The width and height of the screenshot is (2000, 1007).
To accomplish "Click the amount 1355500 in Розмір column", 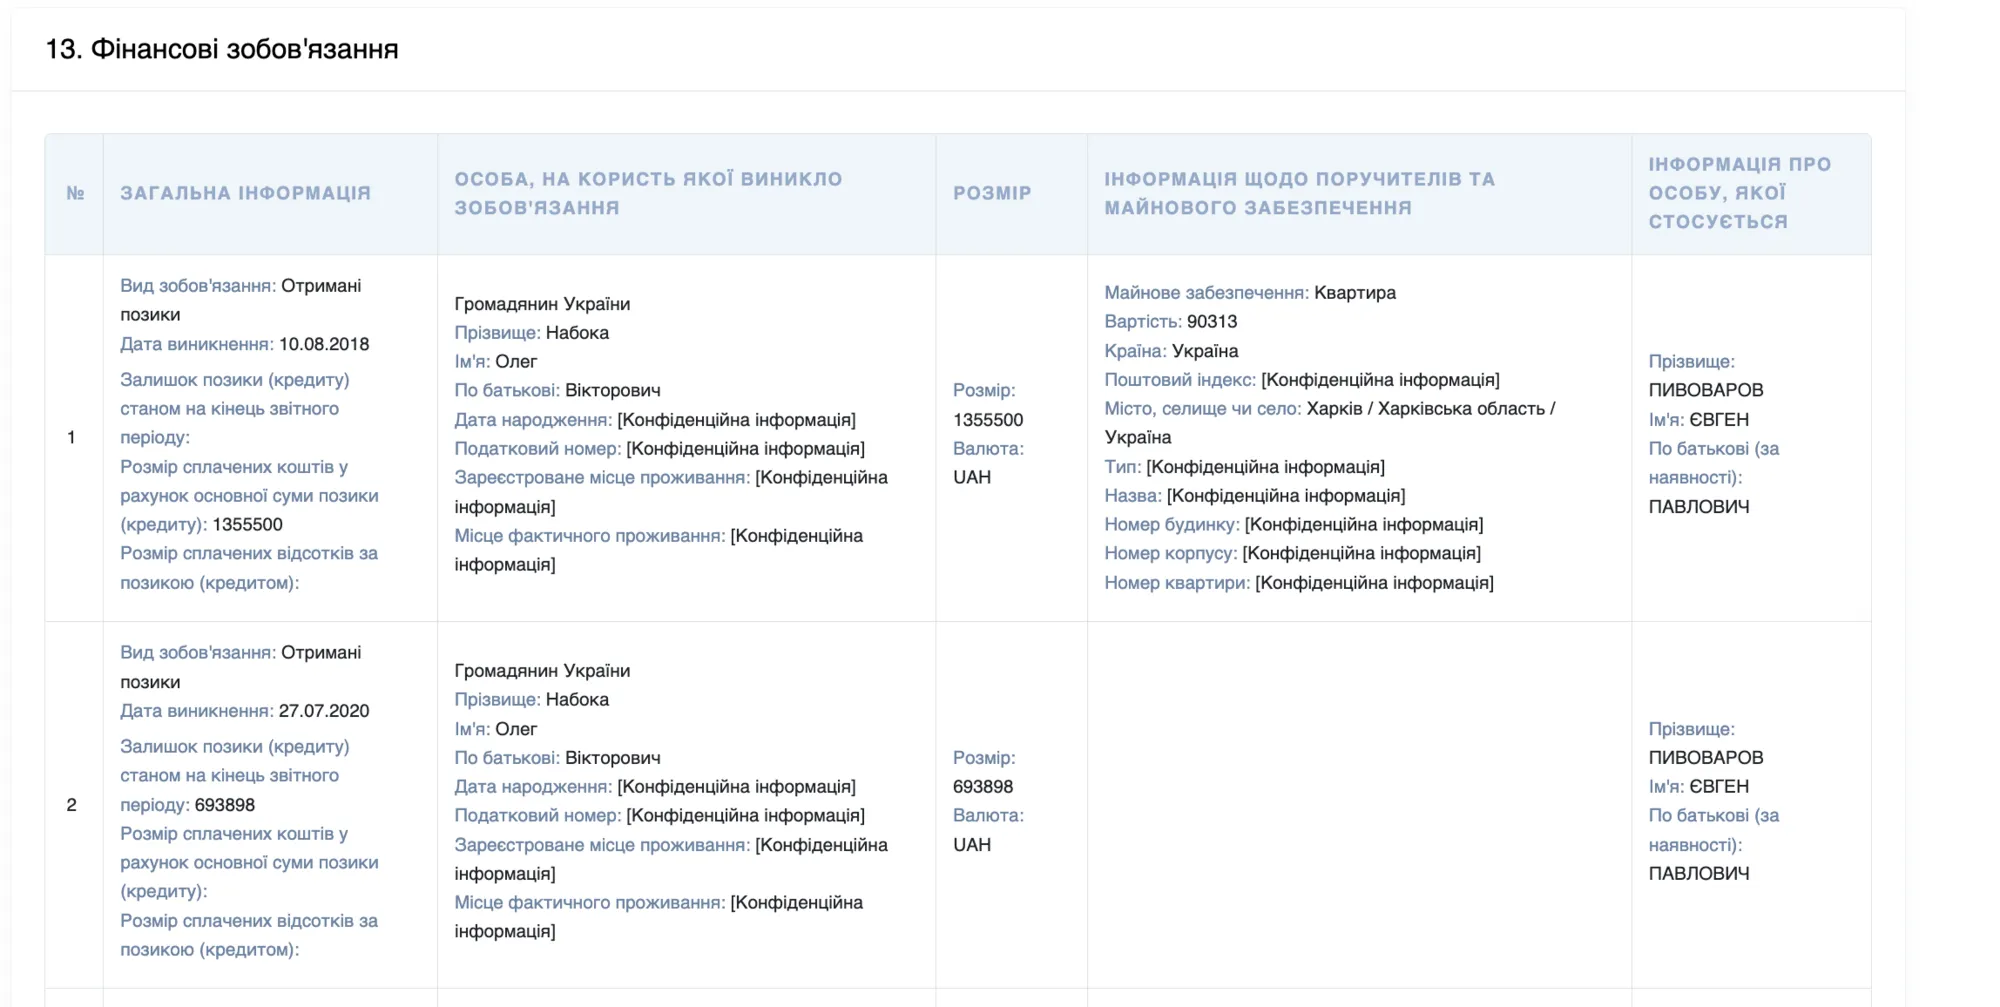I will 988,420.
